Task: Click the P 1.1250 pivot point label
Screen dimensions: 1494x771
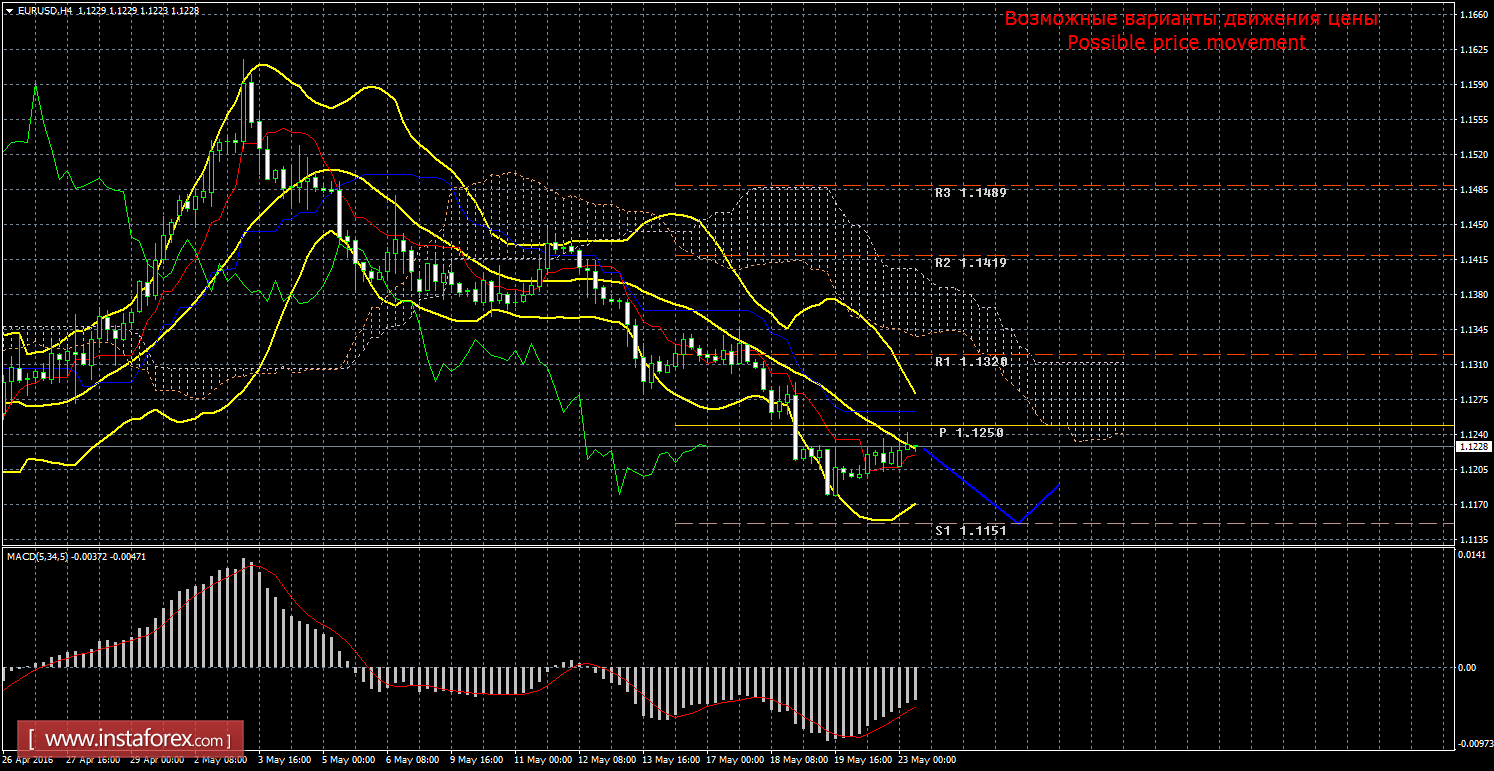Action: [x=971, y=432]
